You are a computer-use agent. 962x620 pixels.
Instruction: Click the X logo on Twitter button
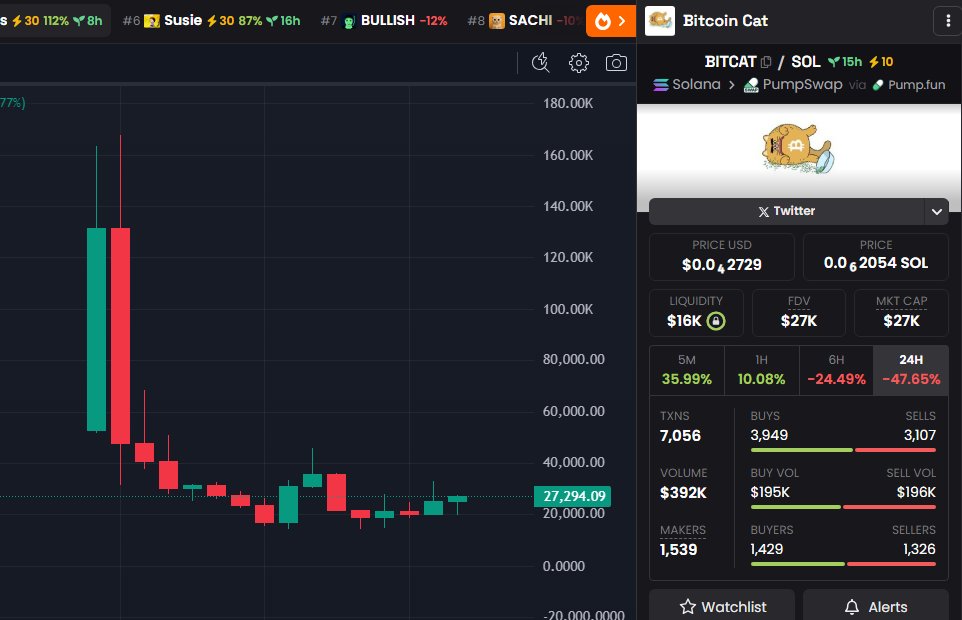tap(763, 212)
